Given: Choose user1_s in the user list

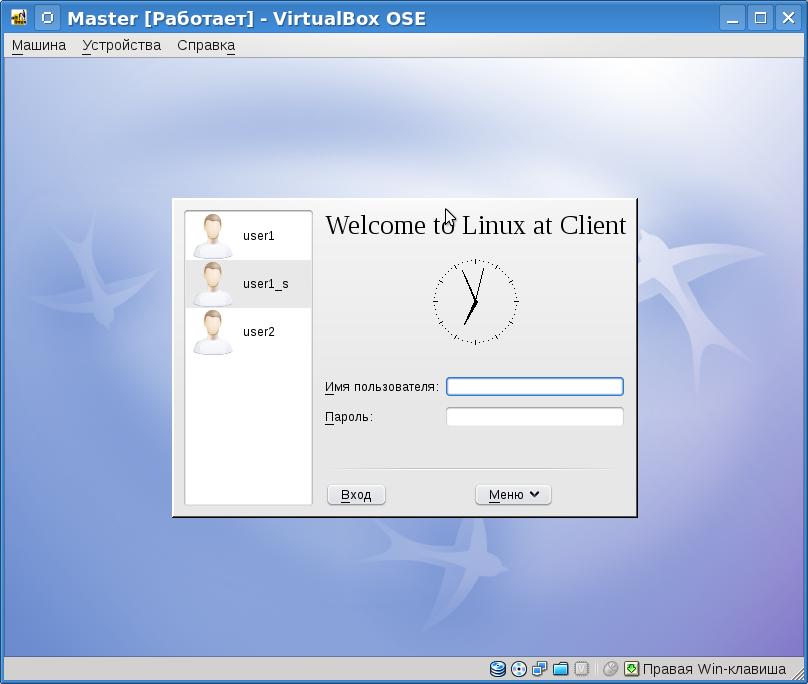Looking at the screenshot, I should coord(249,284).
